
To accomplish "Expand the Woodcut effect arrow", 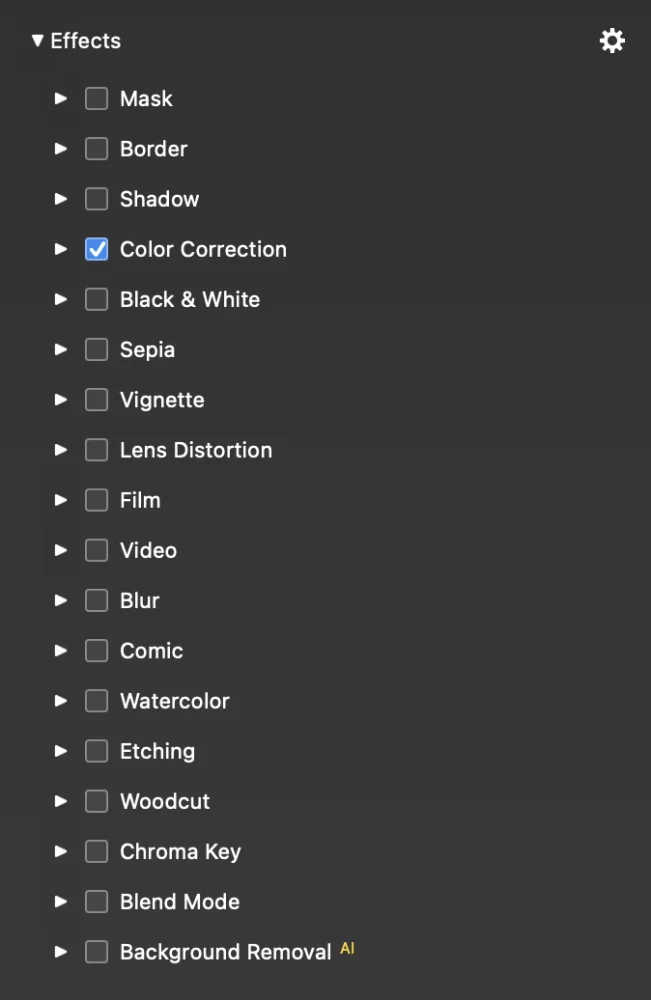I will coord(61,801).
